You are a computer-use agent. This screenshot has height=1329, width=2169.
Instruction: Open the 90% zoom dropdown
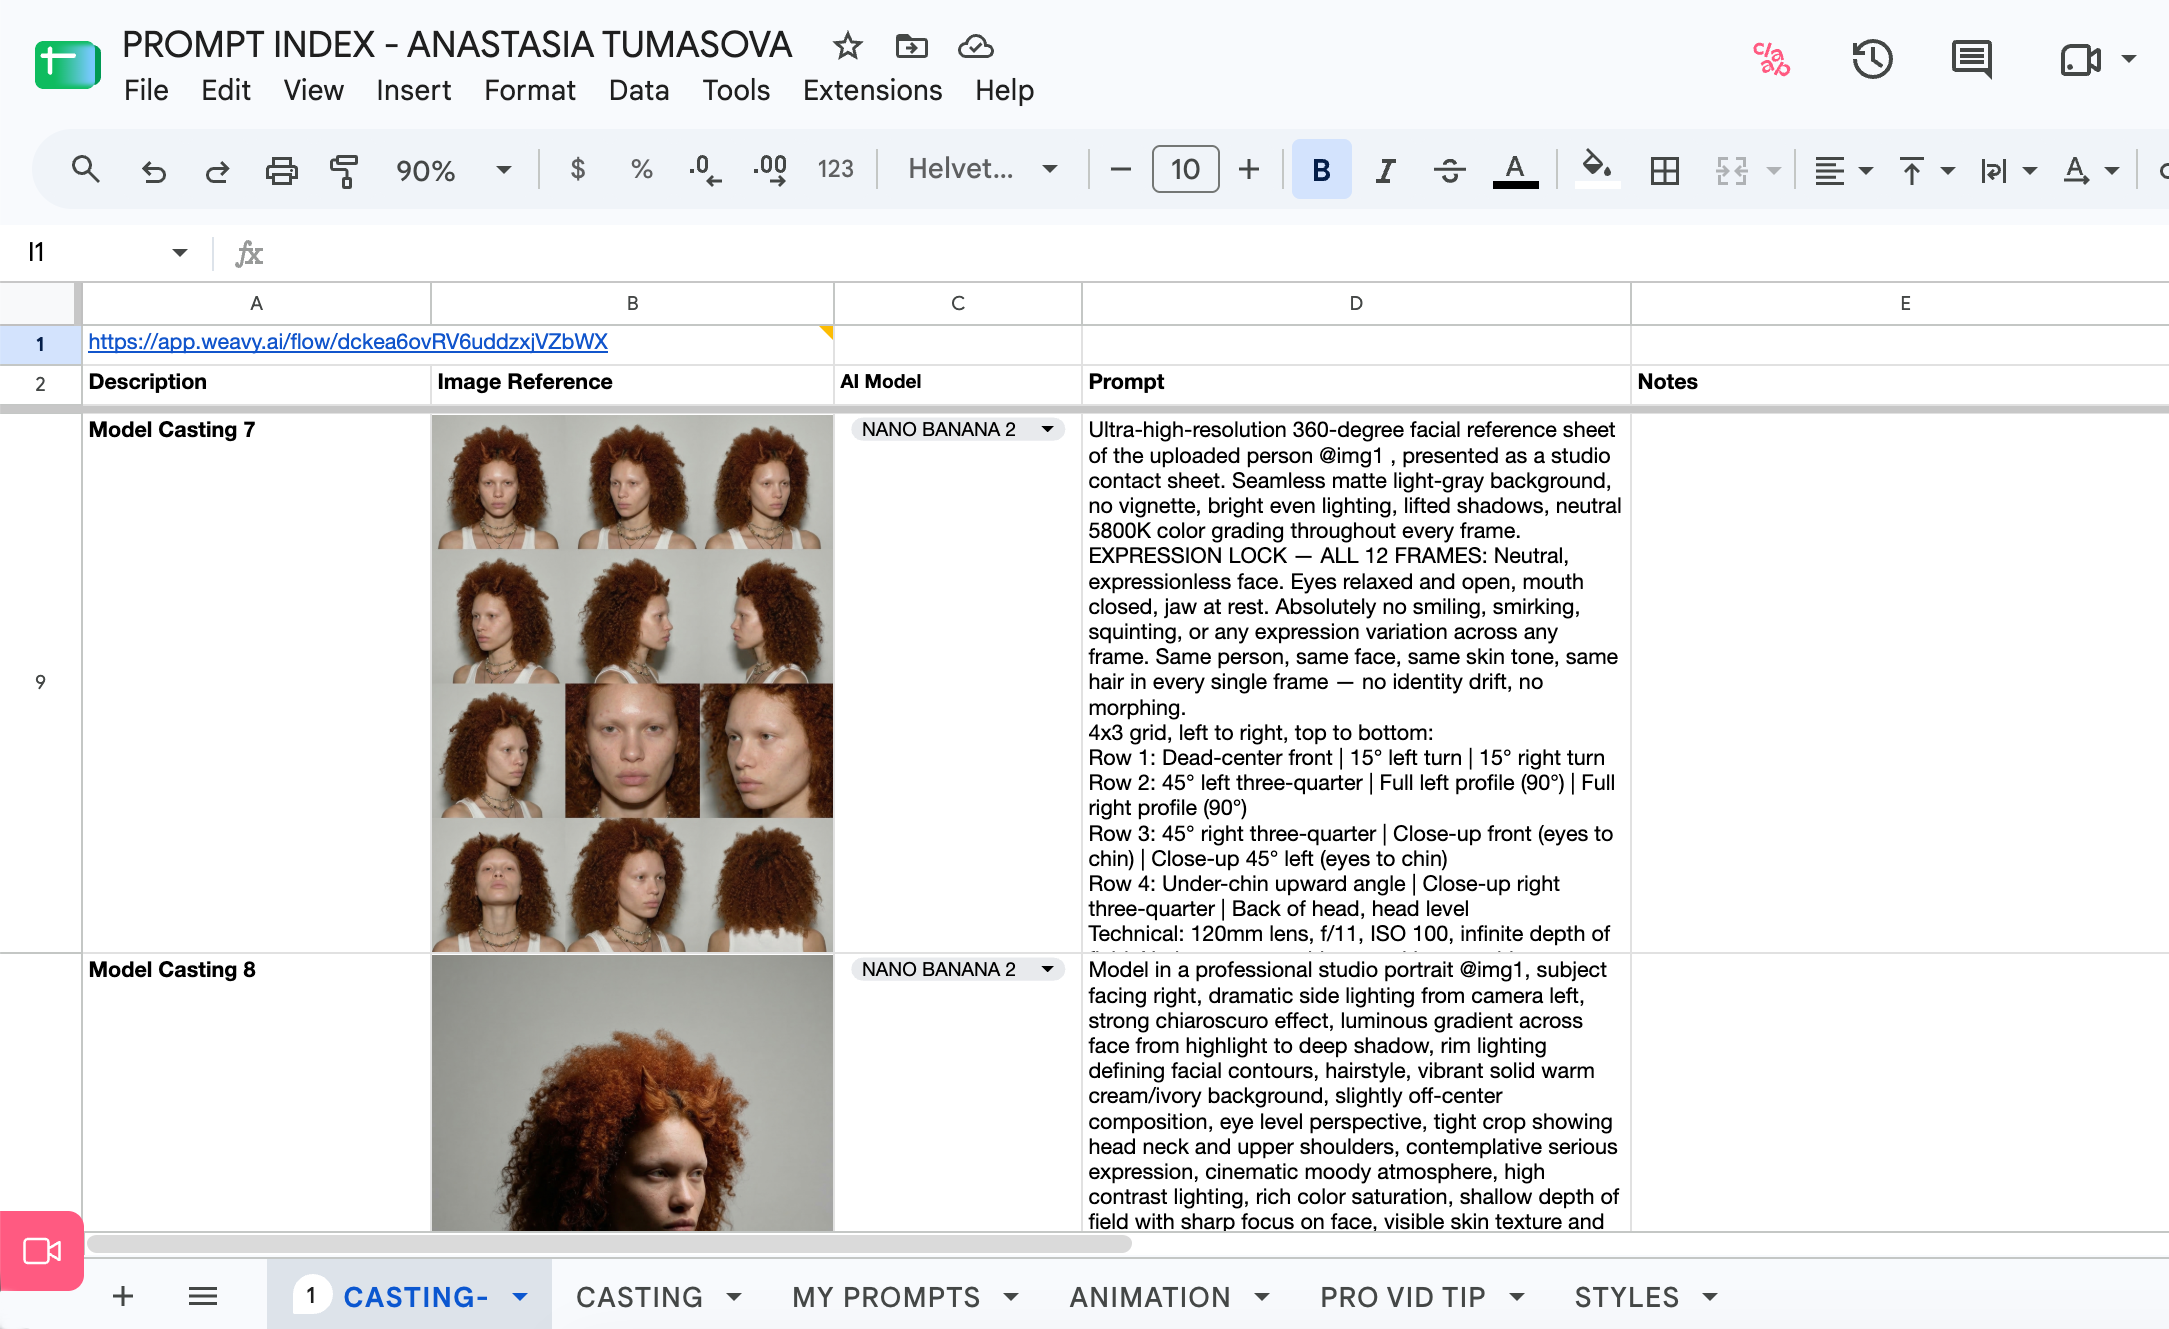[x=454, y=171]
